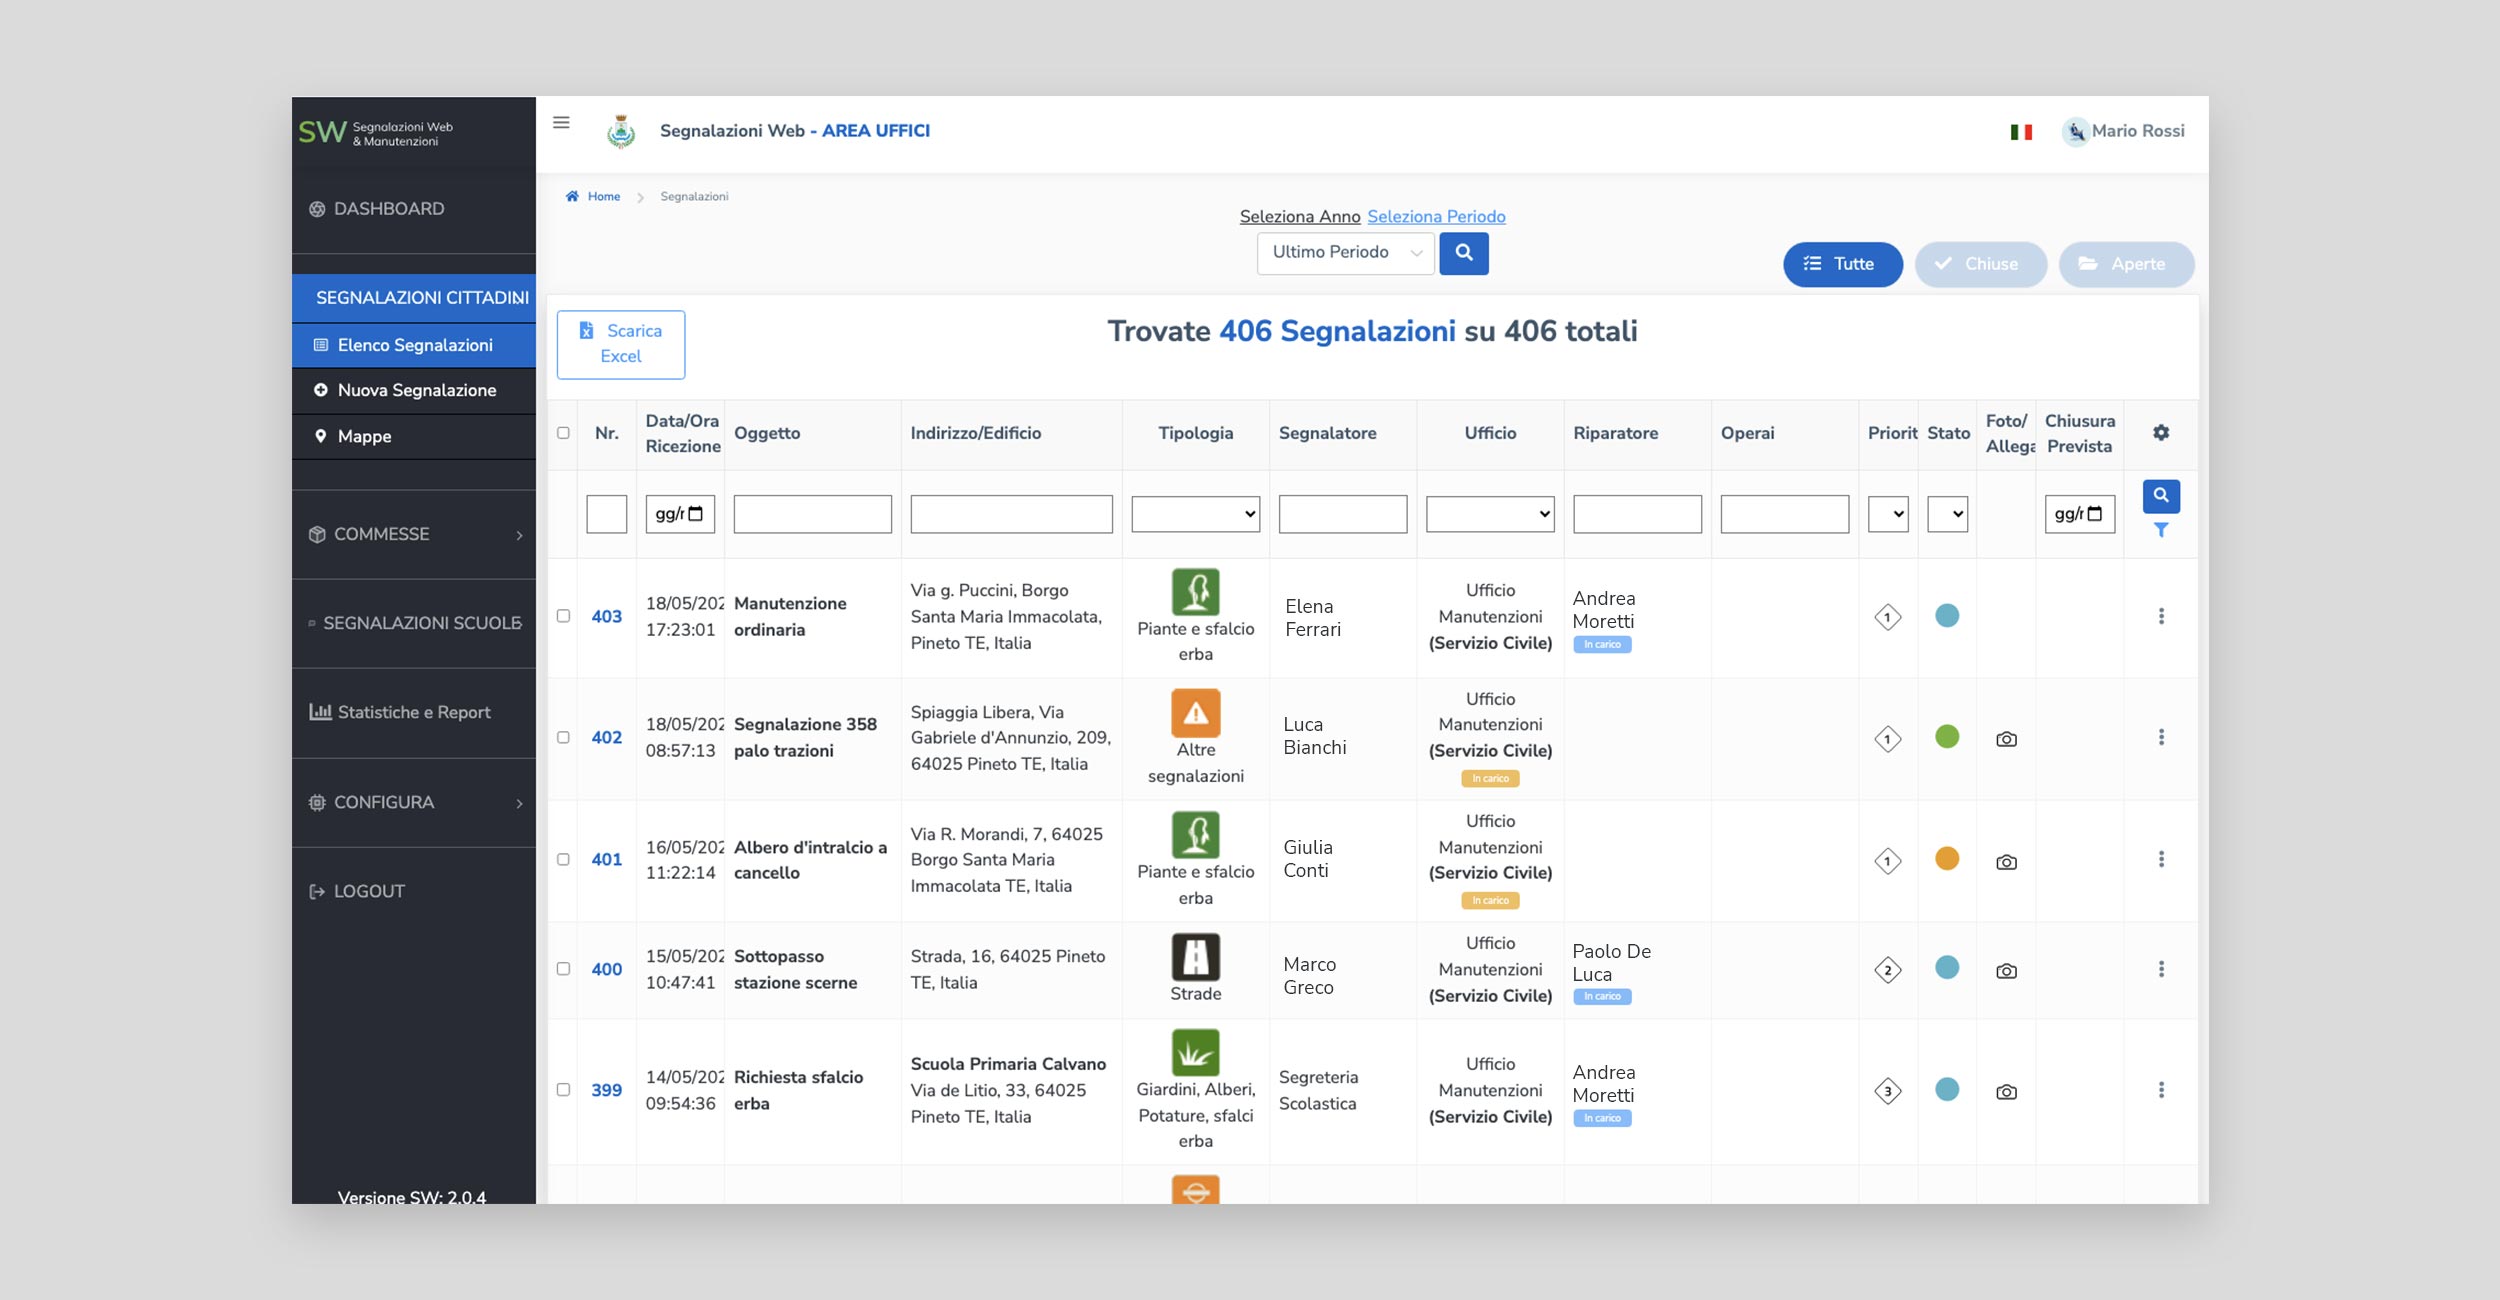This screenshot has width=2500, height=1300.
Task: Open Nuova Segnalazione in the sidebar
Action: click(416, 390)
